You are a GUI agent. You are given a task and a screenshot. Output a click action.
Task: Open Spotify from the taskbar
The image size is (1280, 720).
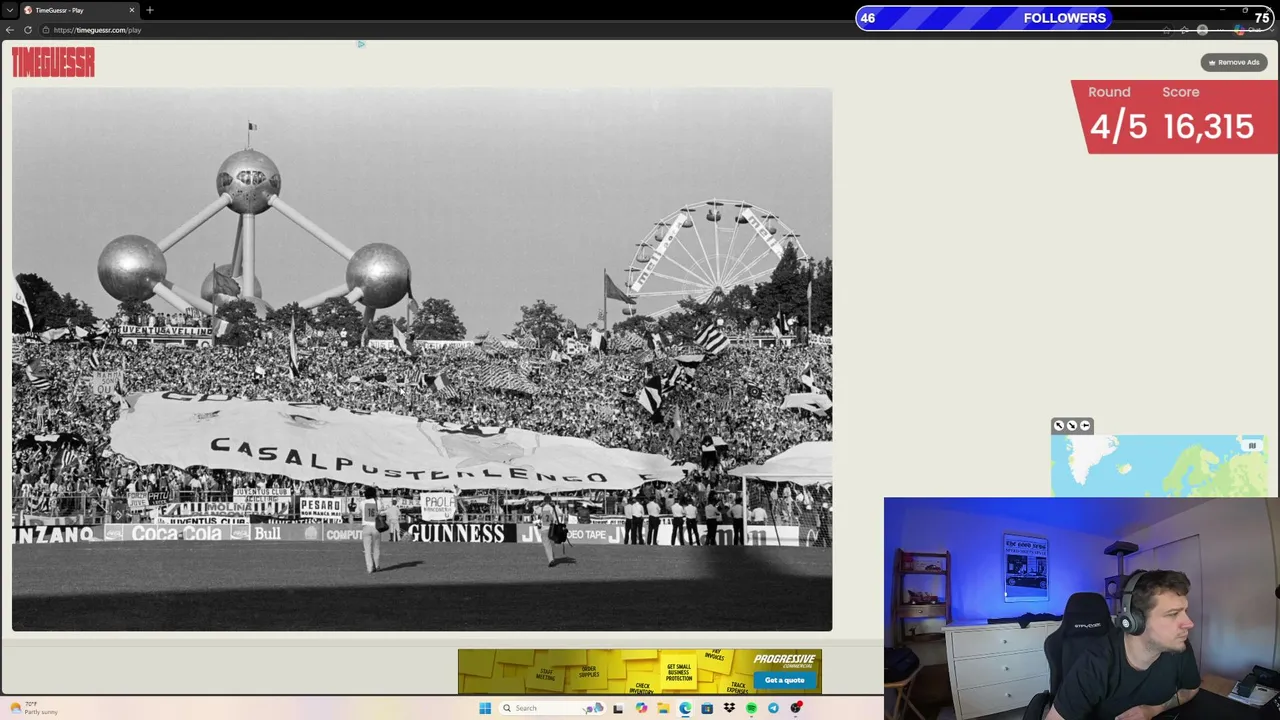pos(751,708)
